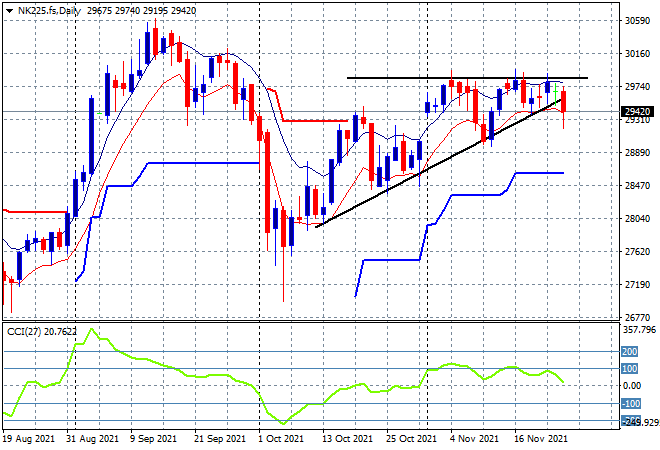Screen dimensions: 660x450
Task: Click the NK225.fs,Daily chart title text
Action: coord(49,11)
